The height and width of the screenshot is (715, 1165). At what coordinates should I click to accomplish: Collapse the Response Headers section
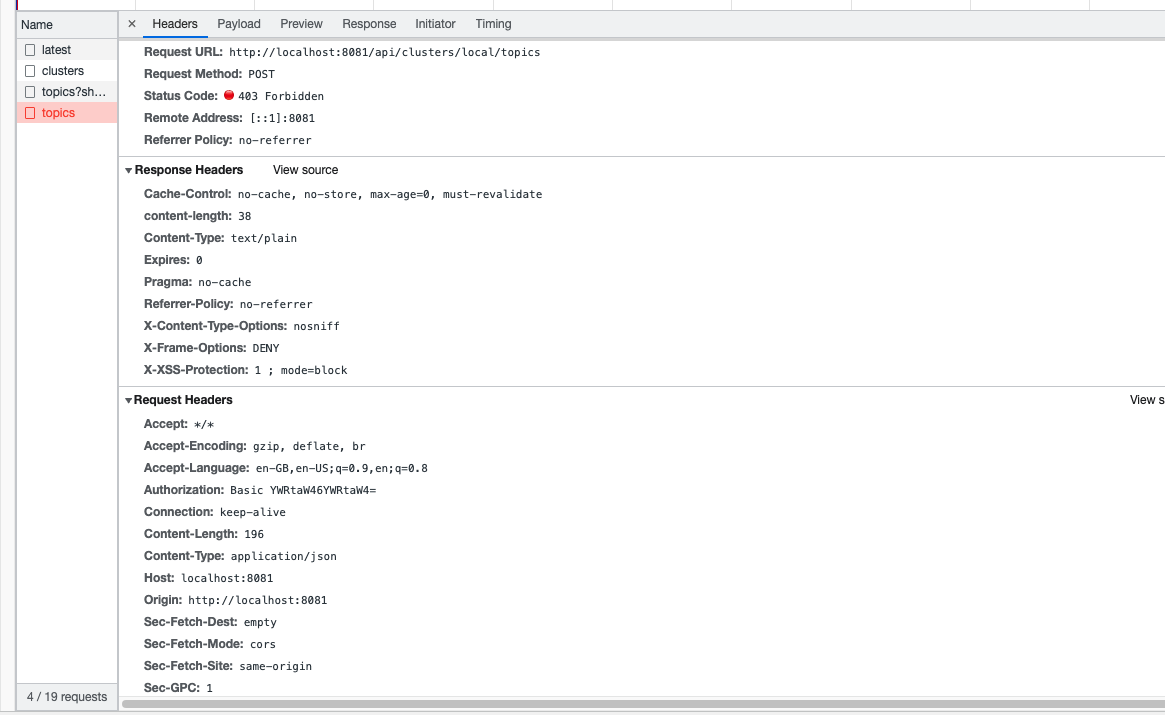tap(128, 169)
